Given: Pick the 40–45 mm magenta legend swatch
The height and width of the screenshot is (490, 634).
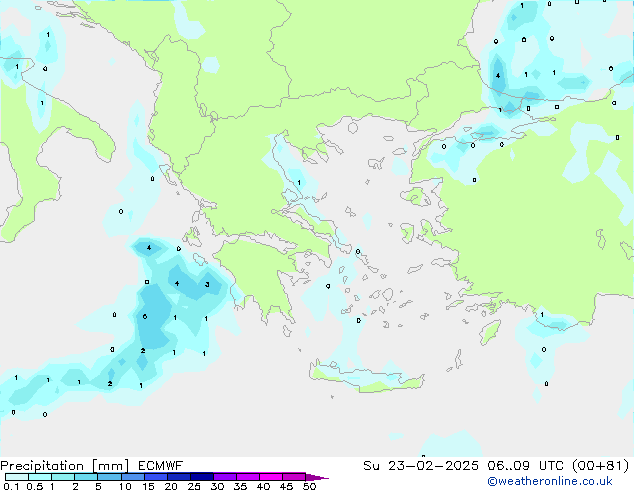Looking at the screenshot, I should [271, 477].
